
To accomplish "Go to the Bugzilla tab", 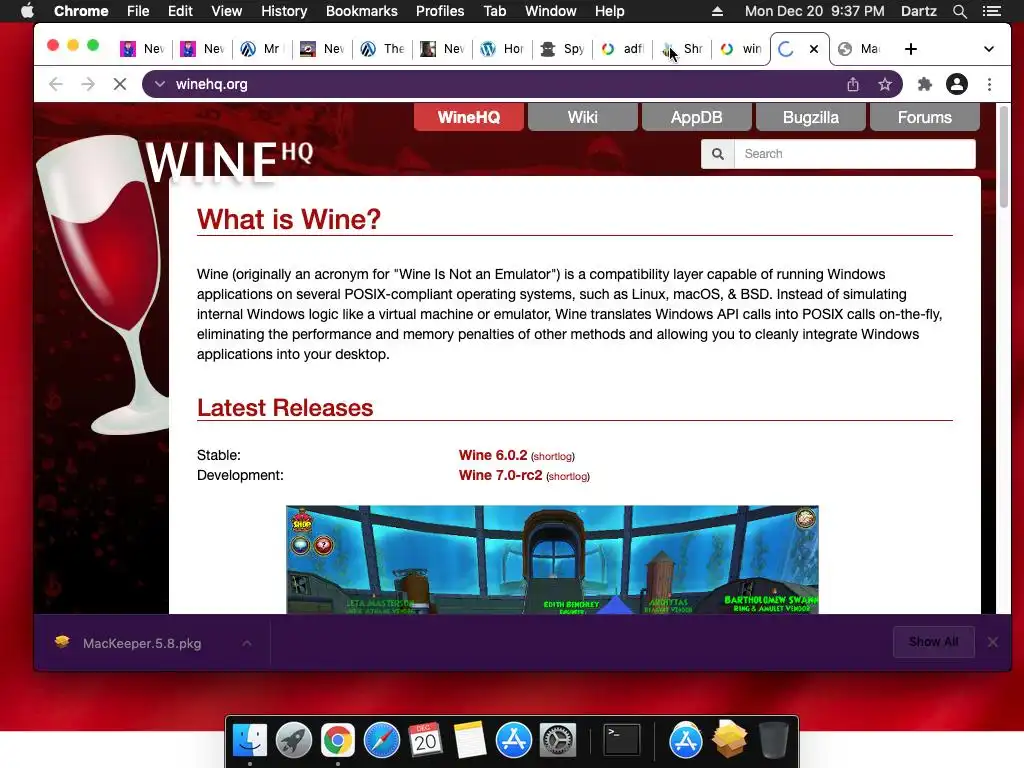I will 810,118.
